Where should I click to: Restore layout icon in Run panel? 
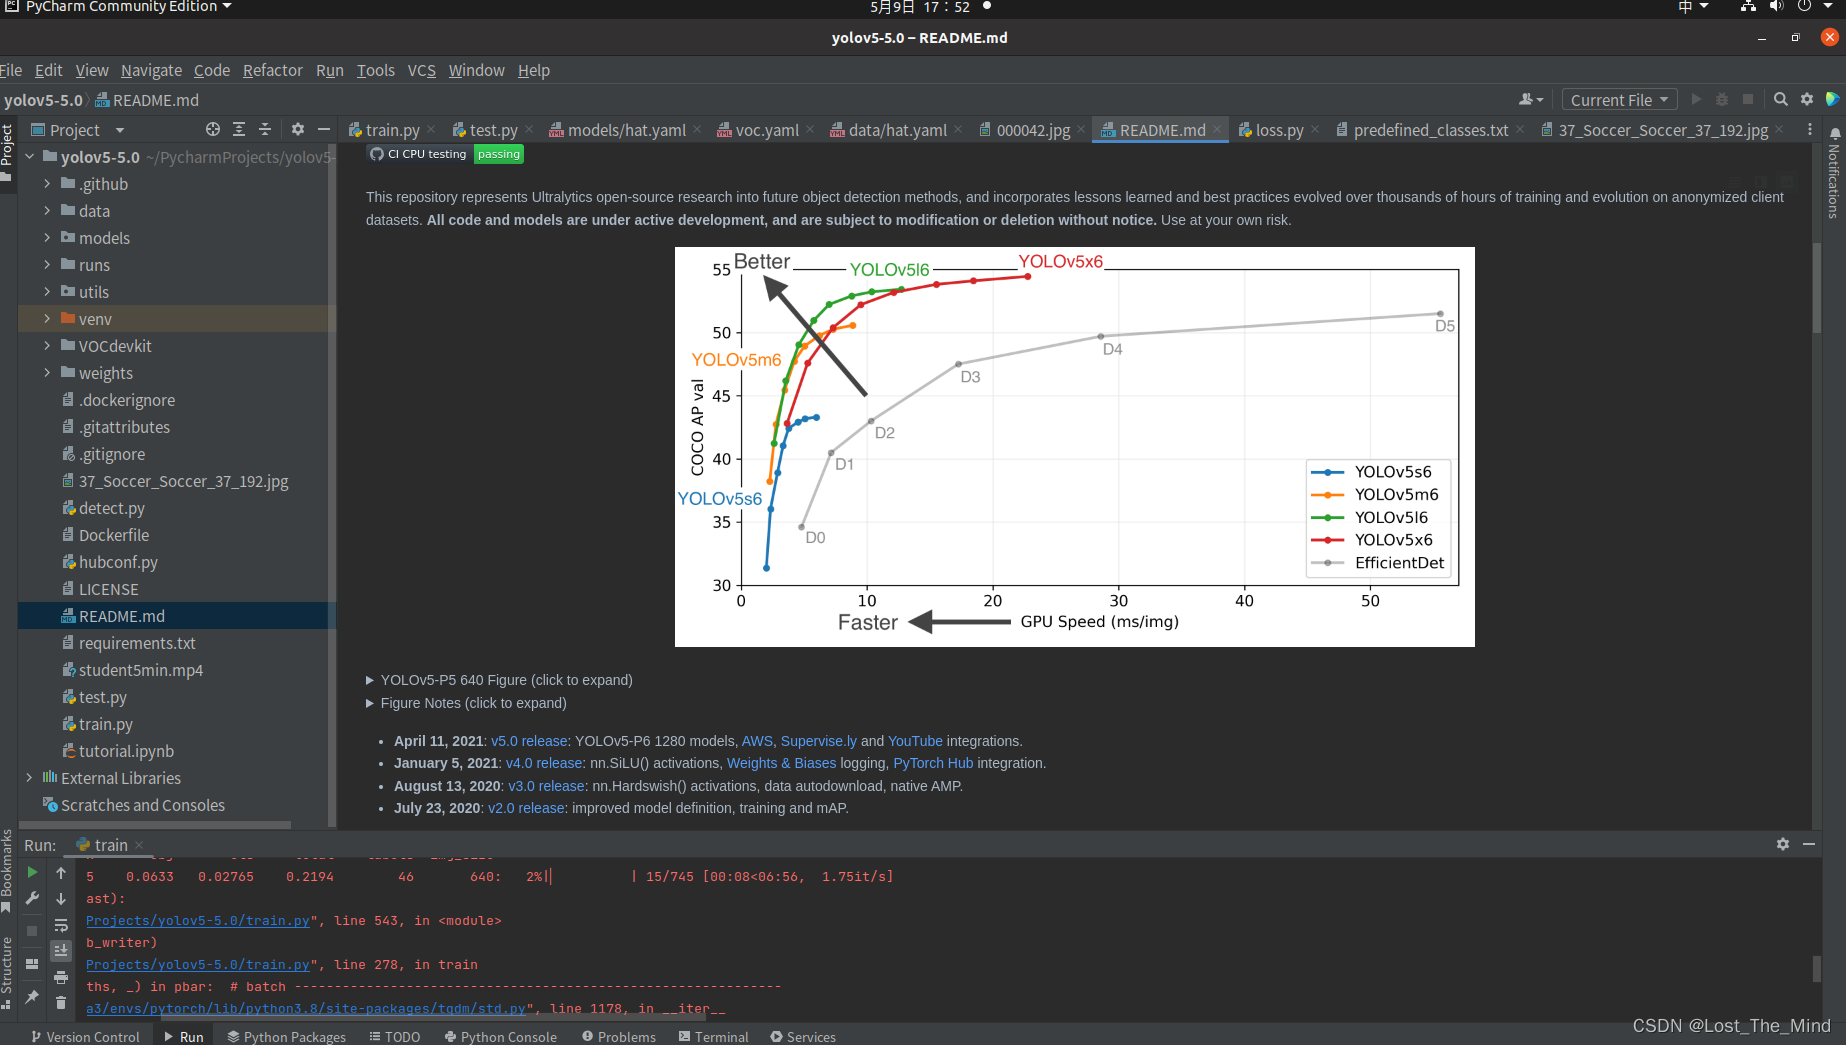32,964
